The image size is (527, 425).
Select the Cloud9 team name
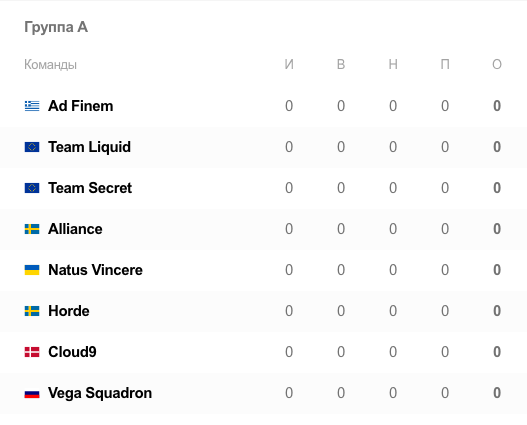pyautogui.click(x=72, y=352)
